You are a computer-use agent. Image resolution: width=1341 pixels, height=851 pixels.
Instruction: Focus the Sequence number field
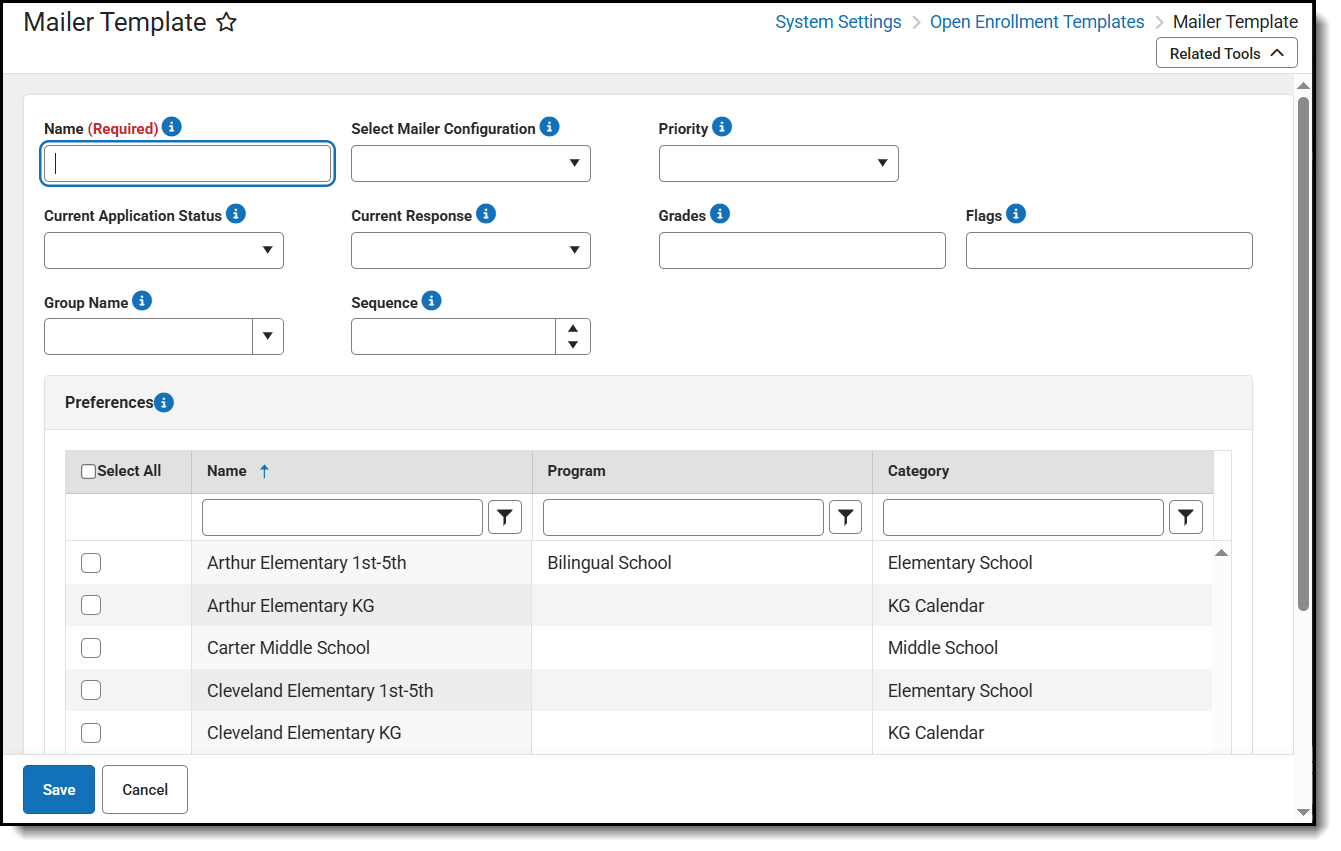454,337
